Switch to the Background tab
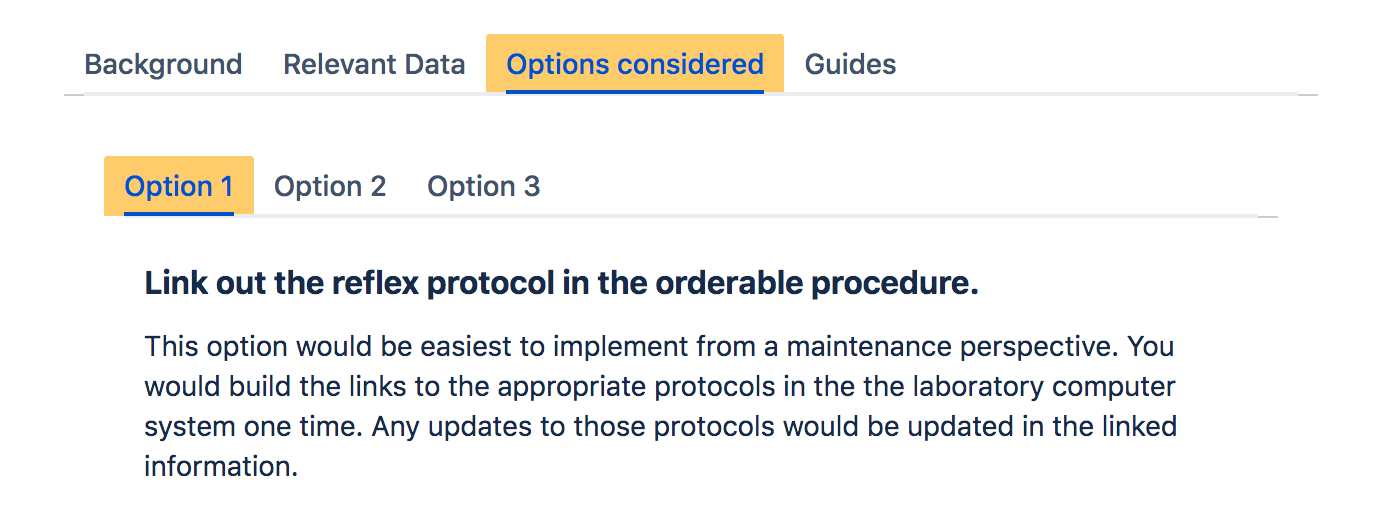 click(163, 65)
